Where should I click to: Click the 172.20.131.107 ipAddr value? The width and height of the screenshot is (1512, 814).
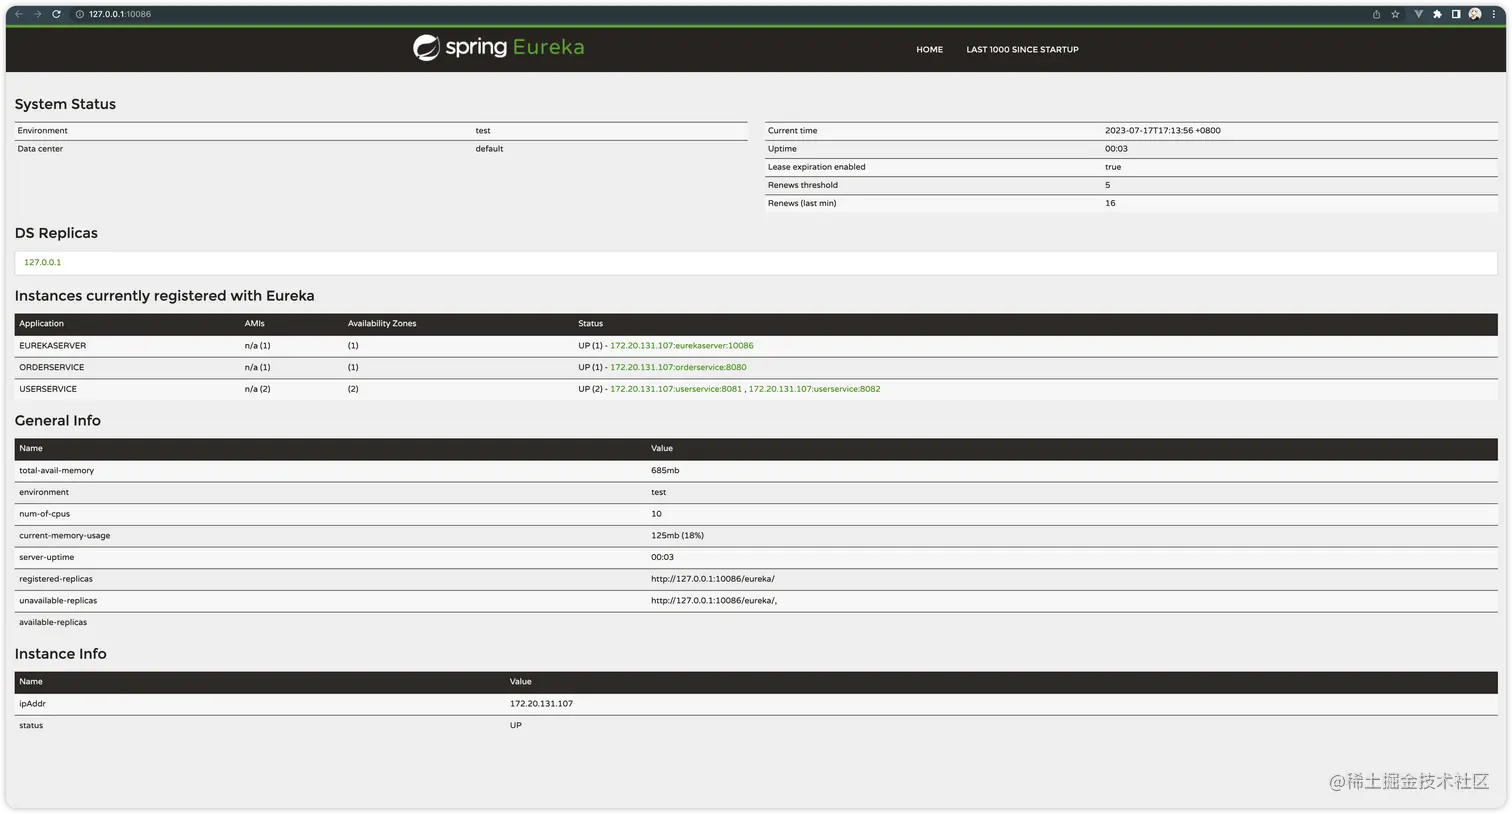point(541,703)
